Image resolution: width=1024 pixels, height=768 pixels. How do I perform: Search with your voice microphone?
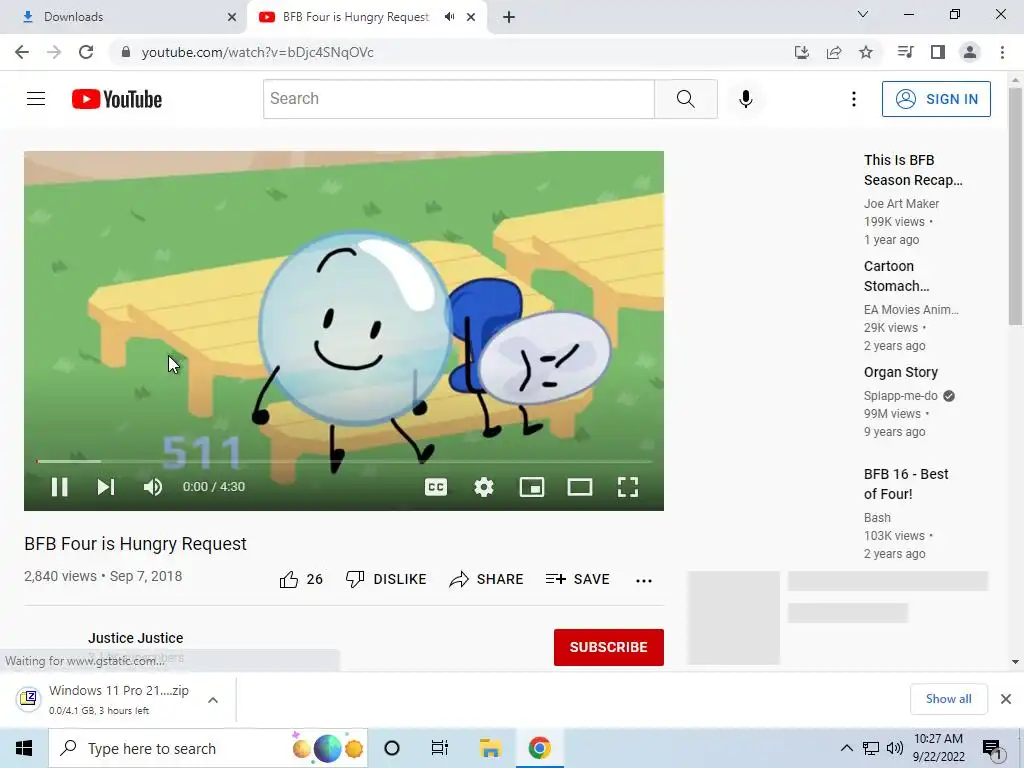[x=746, y=99]
